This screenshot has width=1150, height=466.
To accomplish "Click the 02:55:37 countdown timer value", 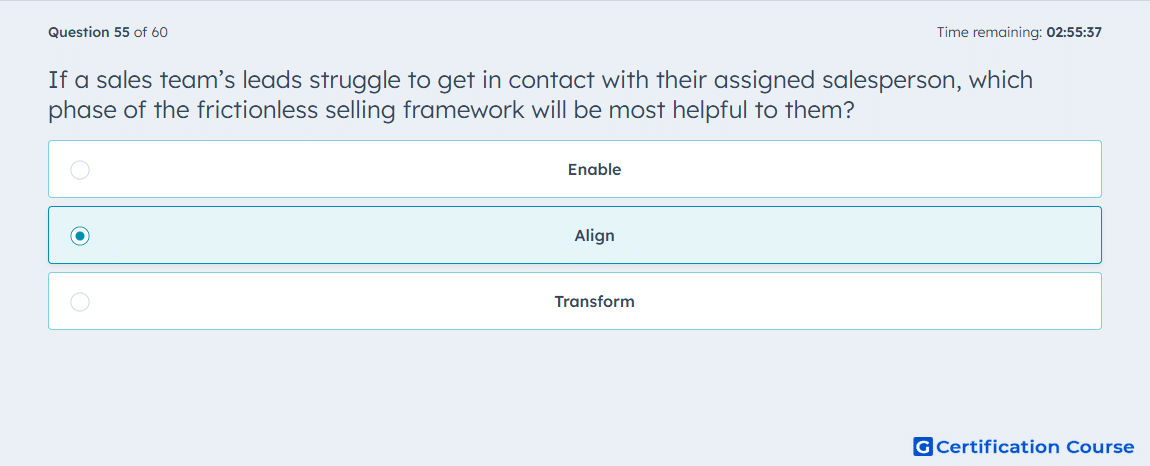I will coord(1074,32).
